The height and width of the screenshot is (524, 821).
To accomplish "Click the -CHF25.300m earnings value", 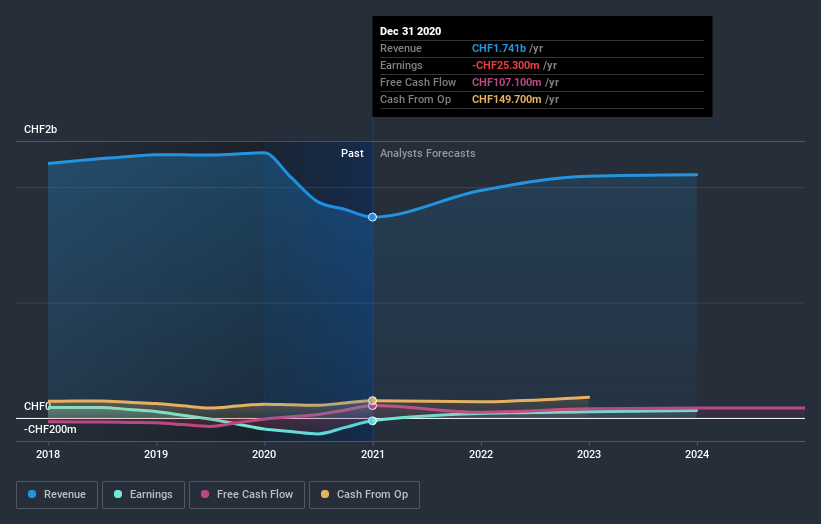I will [505, 65].
